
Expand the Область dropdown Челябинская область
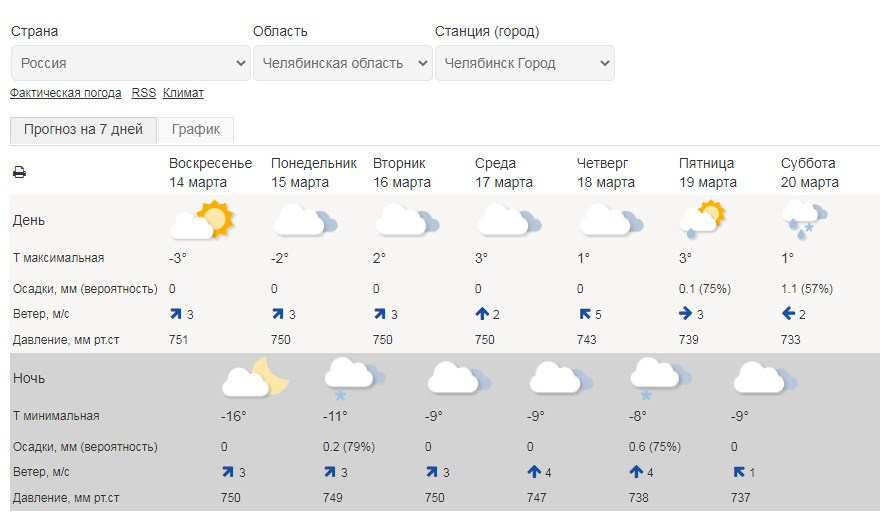[343, 63]
